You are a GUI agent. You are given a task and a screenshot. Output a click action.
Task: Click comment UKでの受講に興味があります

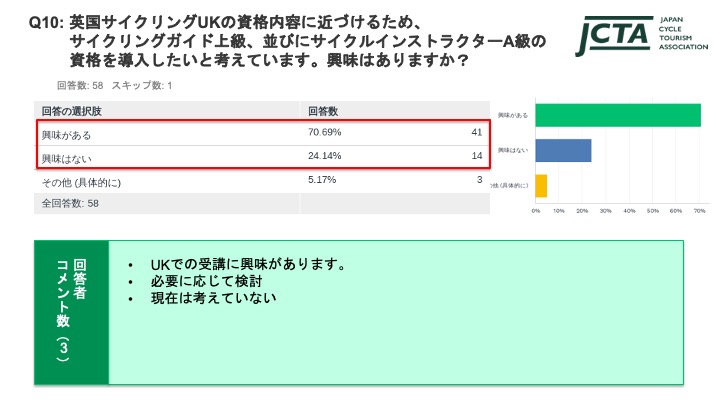point(248,264)
